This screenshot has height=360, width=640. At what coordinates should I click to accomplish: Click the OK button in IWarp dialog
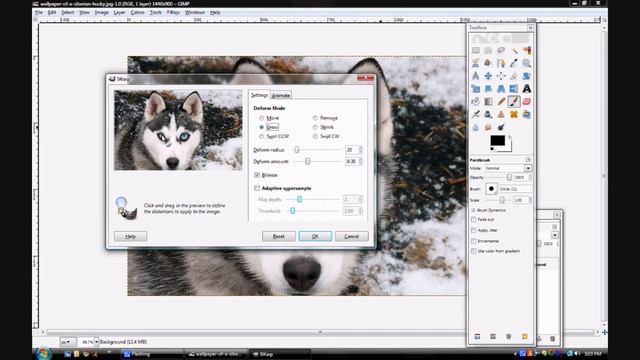click(315, 236)
